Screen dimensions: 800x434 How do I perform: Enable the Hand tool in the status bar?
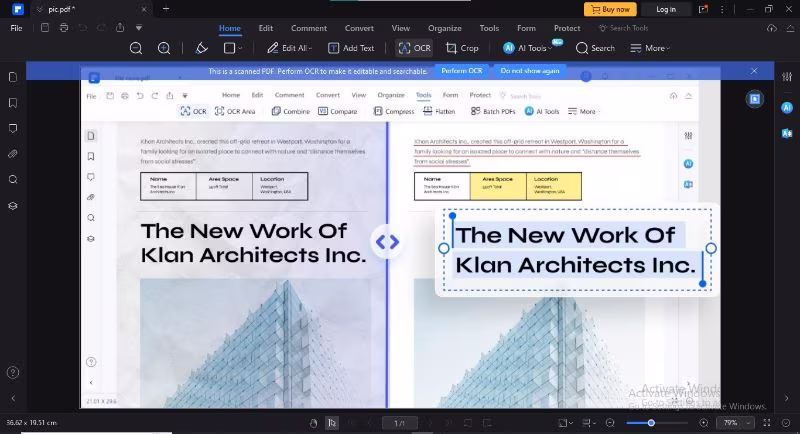pyautogui.click(x=313, y=423)
